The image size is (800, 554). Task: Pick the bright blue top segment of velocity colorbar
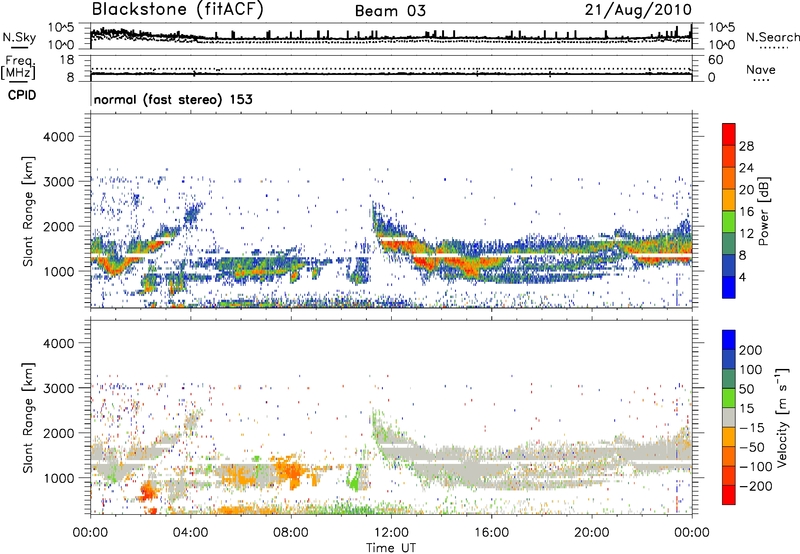click(x=729, y=340)
